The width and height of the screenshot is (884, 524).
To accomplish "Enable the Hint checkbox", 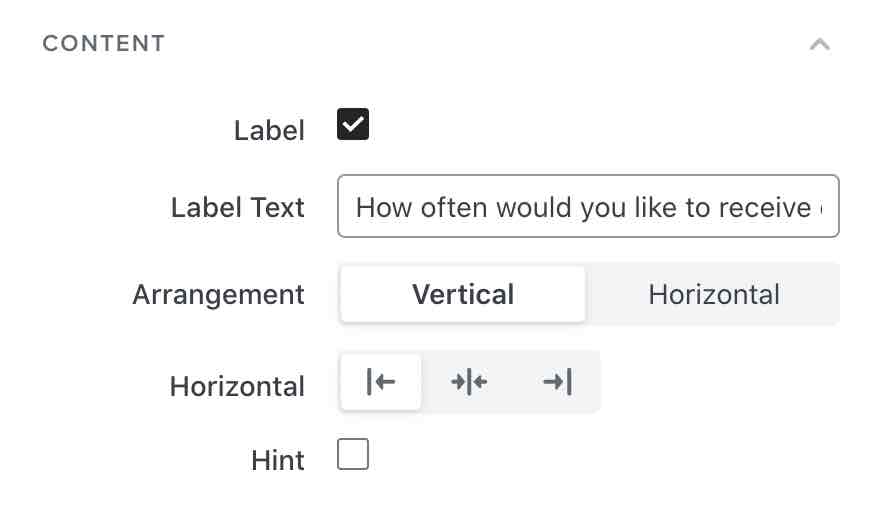I will coord(353,456).
